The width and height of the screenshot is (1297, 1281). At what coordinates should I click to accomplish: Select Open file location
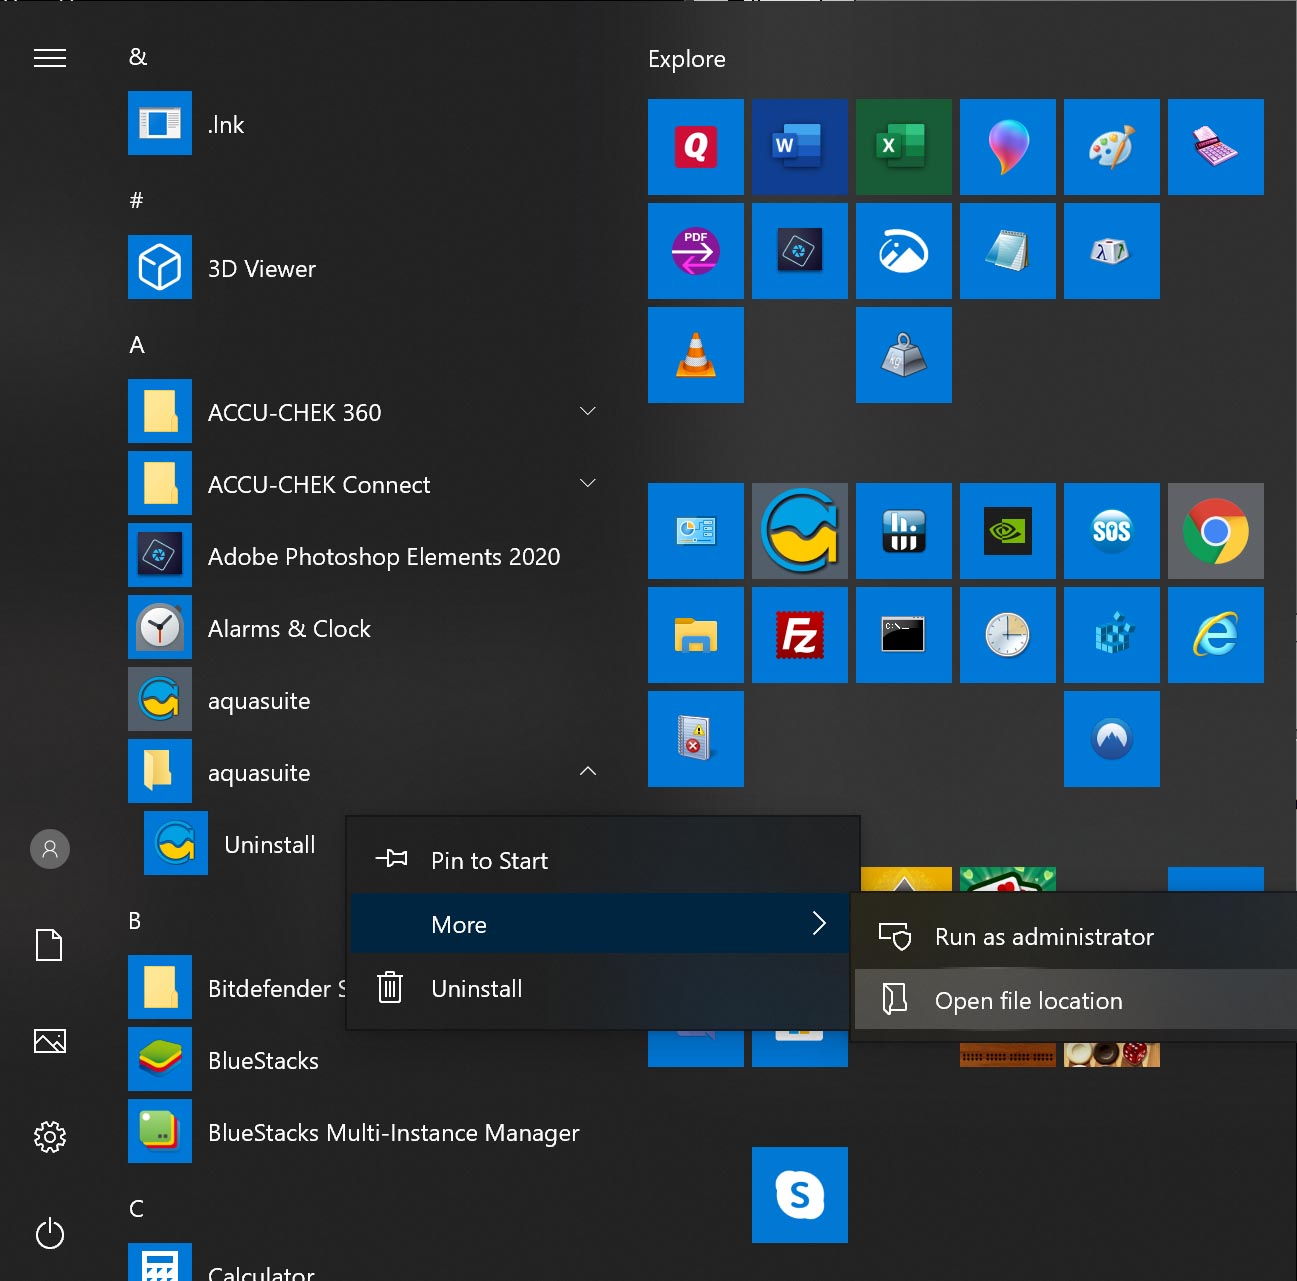point(1028,1001)
